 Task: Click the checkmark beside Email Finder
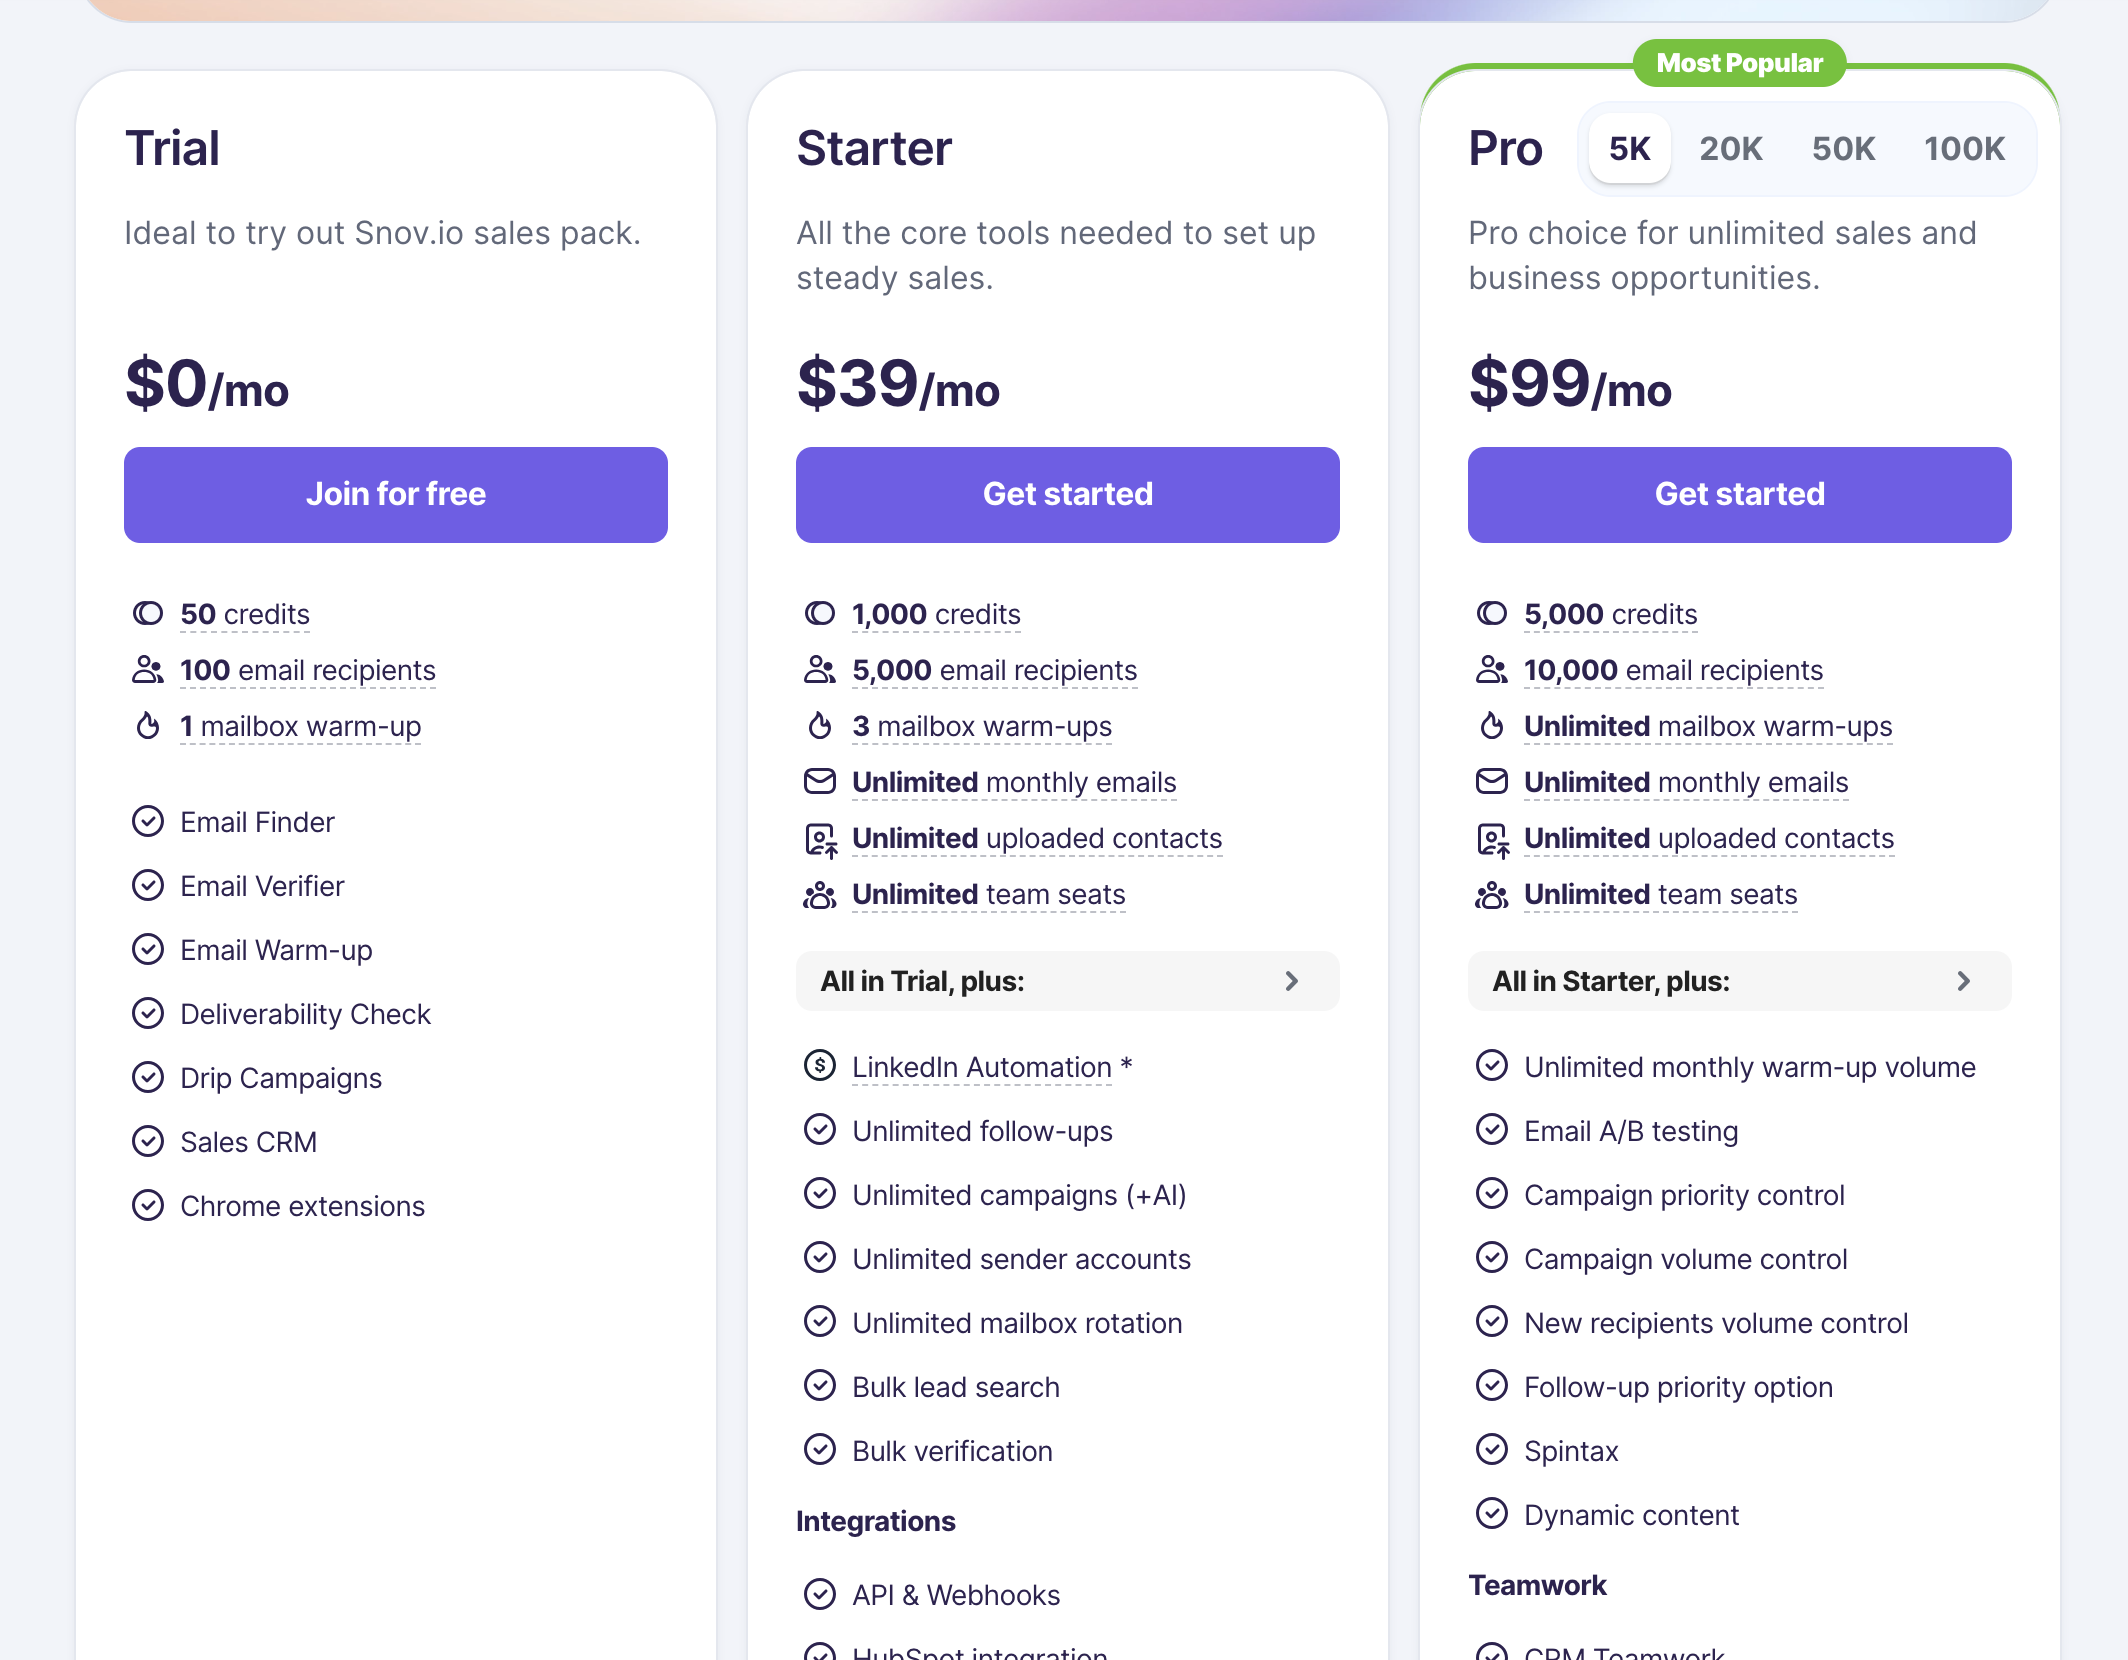point(148,821)
